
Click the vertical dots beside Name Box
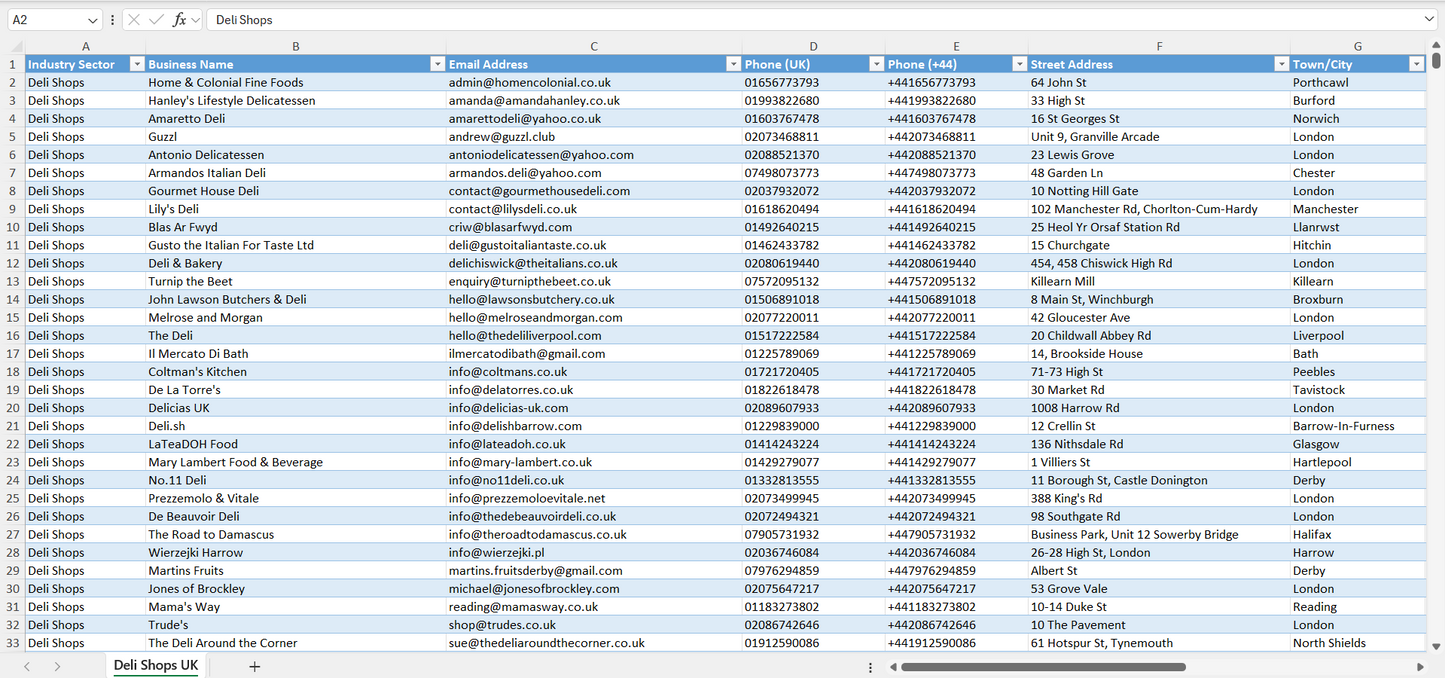click(112, 20)
